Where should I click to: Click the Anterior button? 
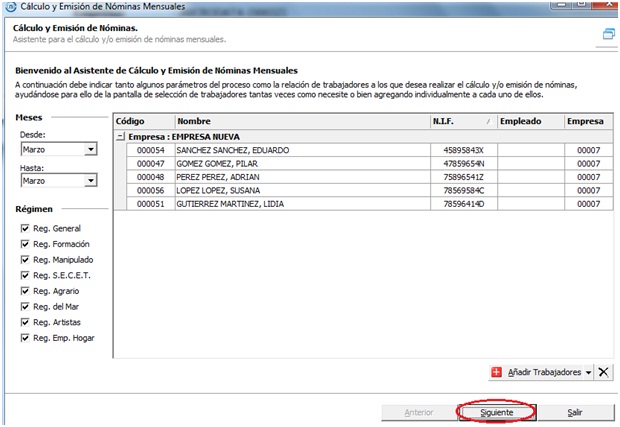coord(419,413)
